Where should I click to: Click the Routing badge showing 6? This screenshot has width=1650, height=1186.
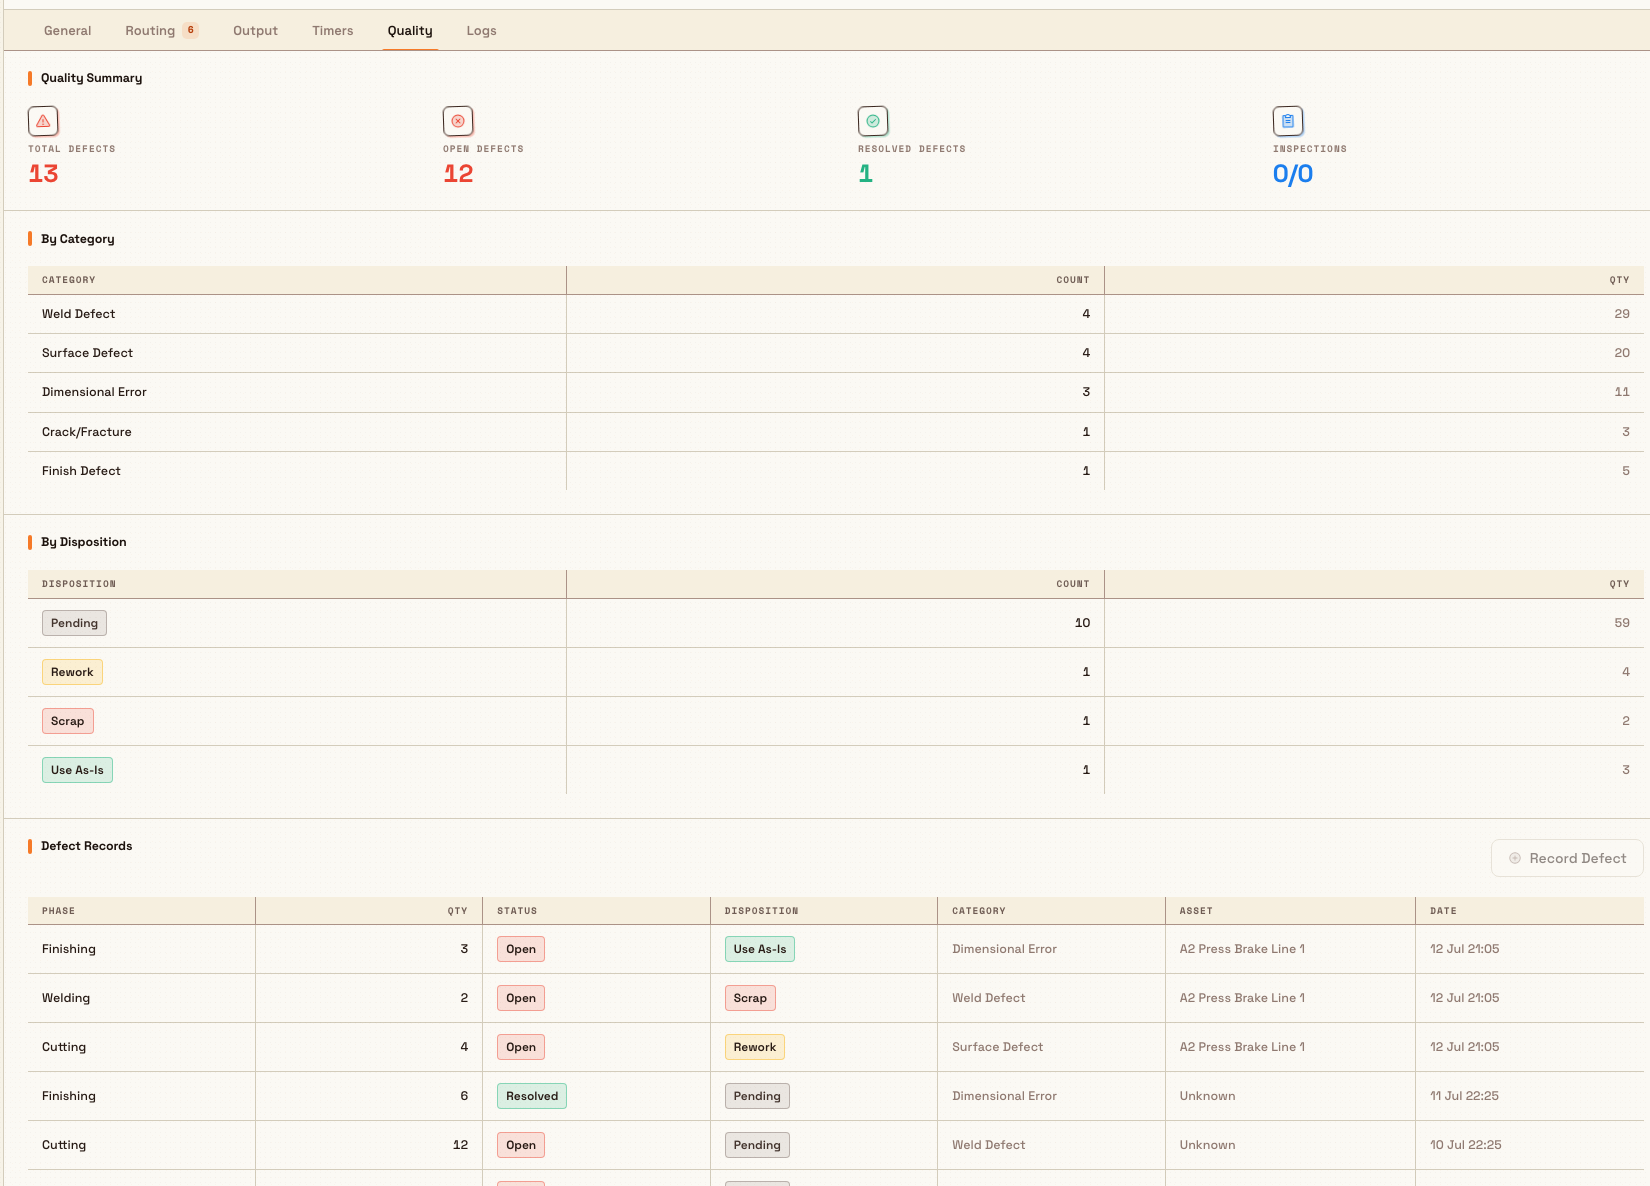tap(191, 30)
